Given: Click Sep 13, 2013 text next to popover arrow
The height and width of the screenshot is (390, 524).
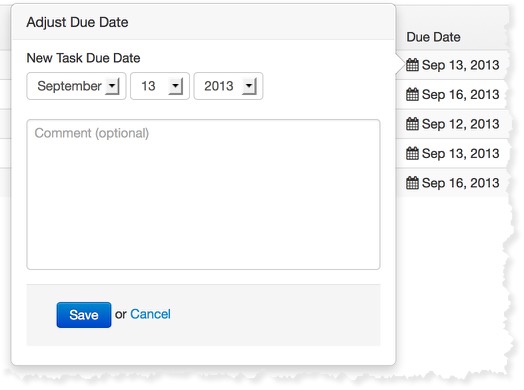Looking at the screenshot, I should (461, 65).
